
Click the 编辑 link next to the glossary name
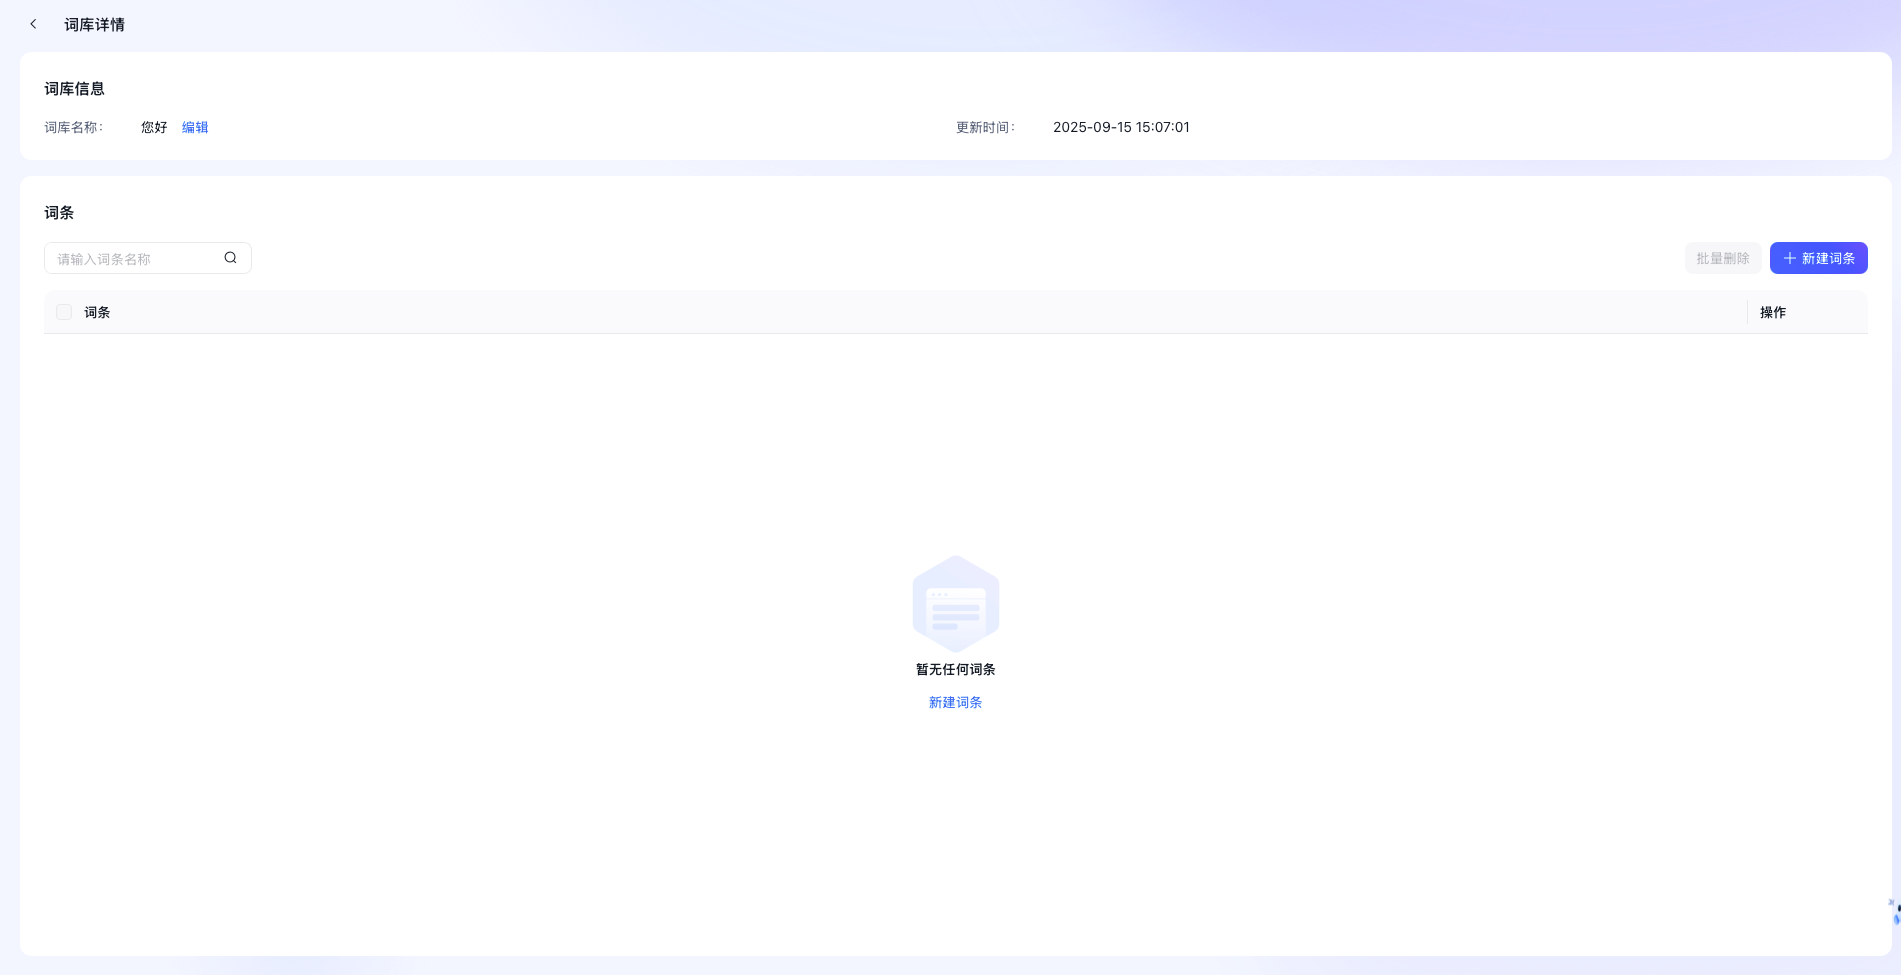pos(195,127)
